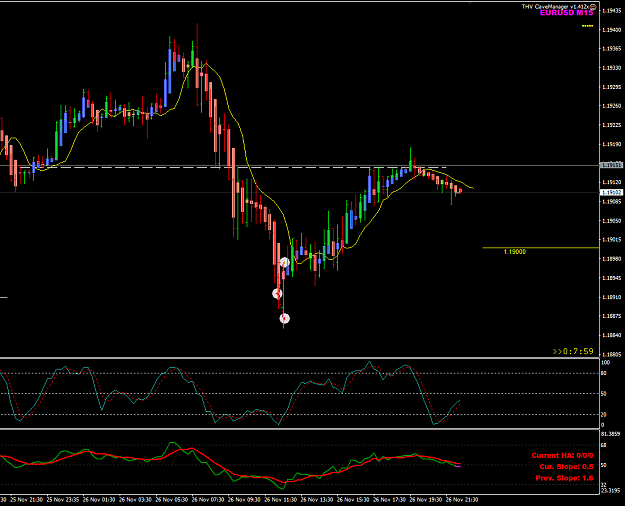
Task: Click the highlighted current price tag on the axis
Action: 611,193
